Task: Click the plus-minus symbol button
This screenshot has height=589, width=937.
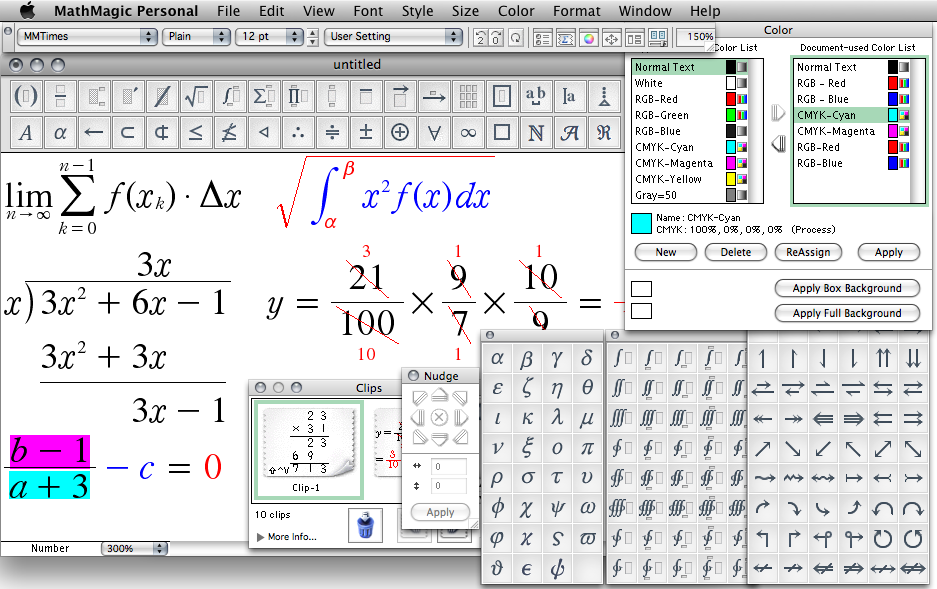Action: (366, 132)
